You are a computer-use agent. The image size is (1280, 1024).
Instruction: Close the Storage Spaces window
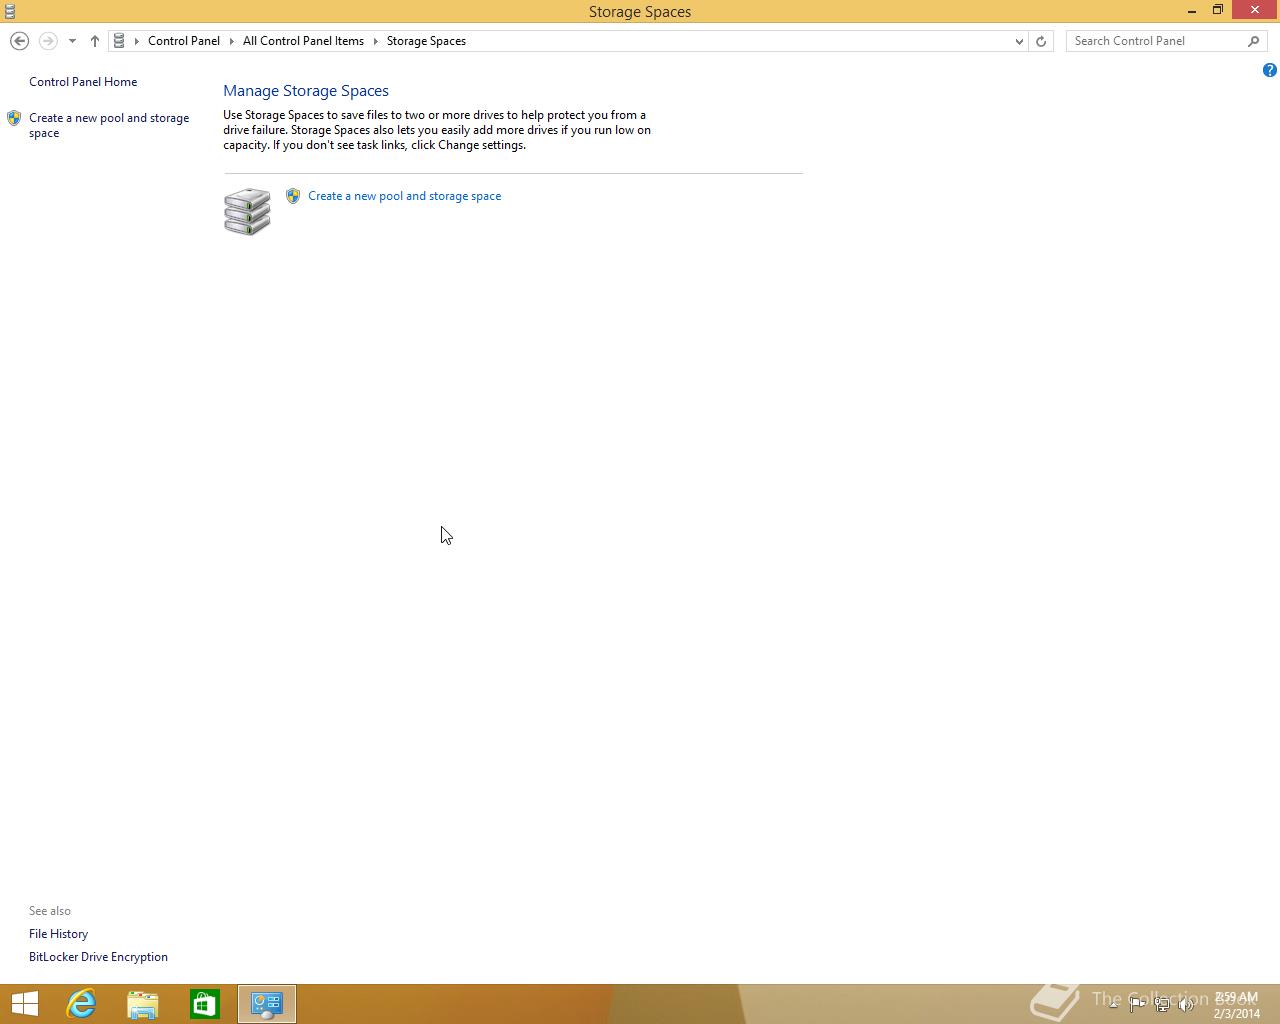tap(1255, 10)
